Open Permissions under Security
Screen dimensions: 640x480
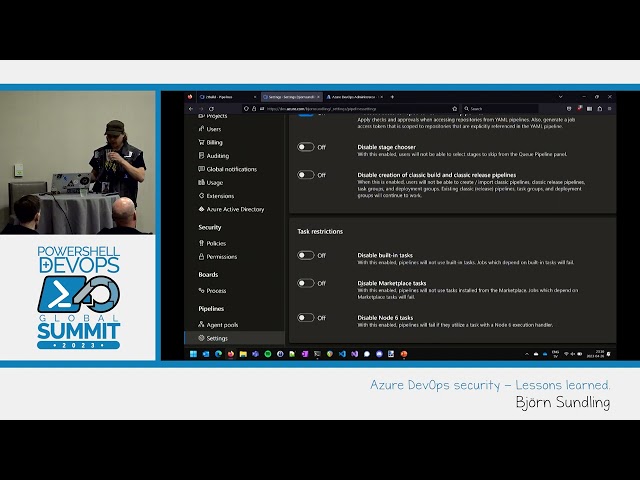222,257
